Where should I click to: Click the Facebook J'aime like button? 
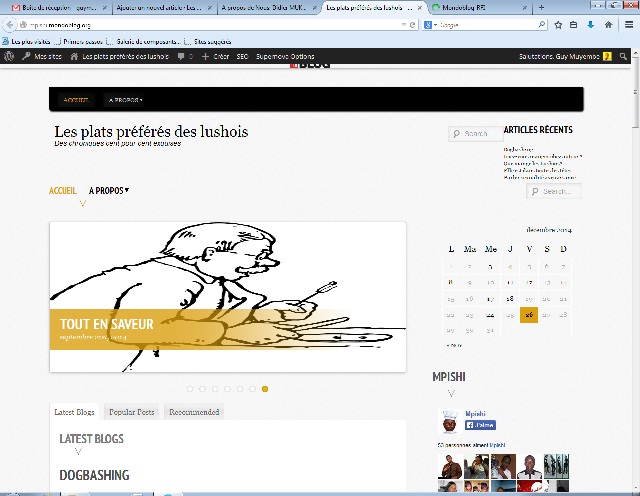click(x=480, y=425)
